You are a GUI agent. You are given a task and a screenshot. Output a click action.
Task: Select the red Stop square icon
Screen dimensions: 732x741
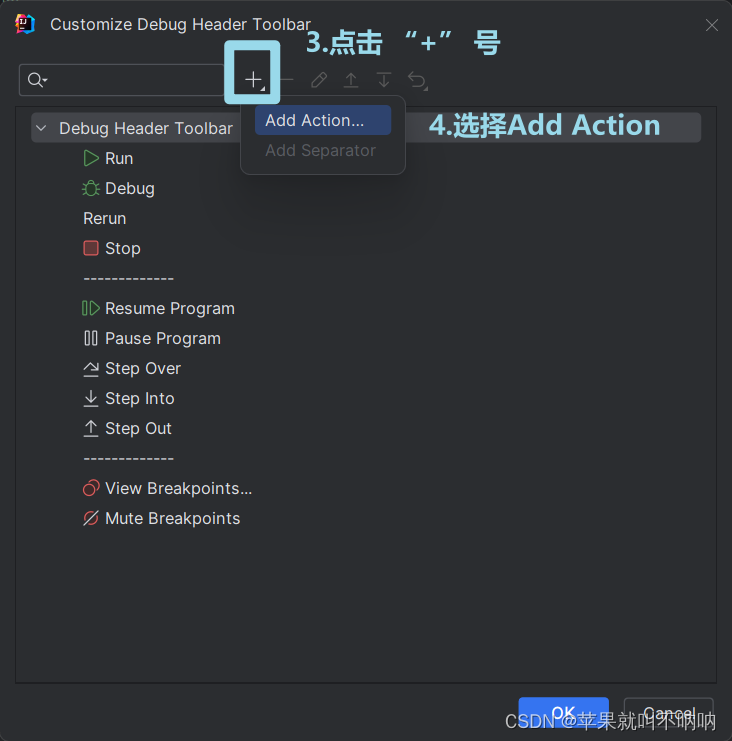pos(91,248)
